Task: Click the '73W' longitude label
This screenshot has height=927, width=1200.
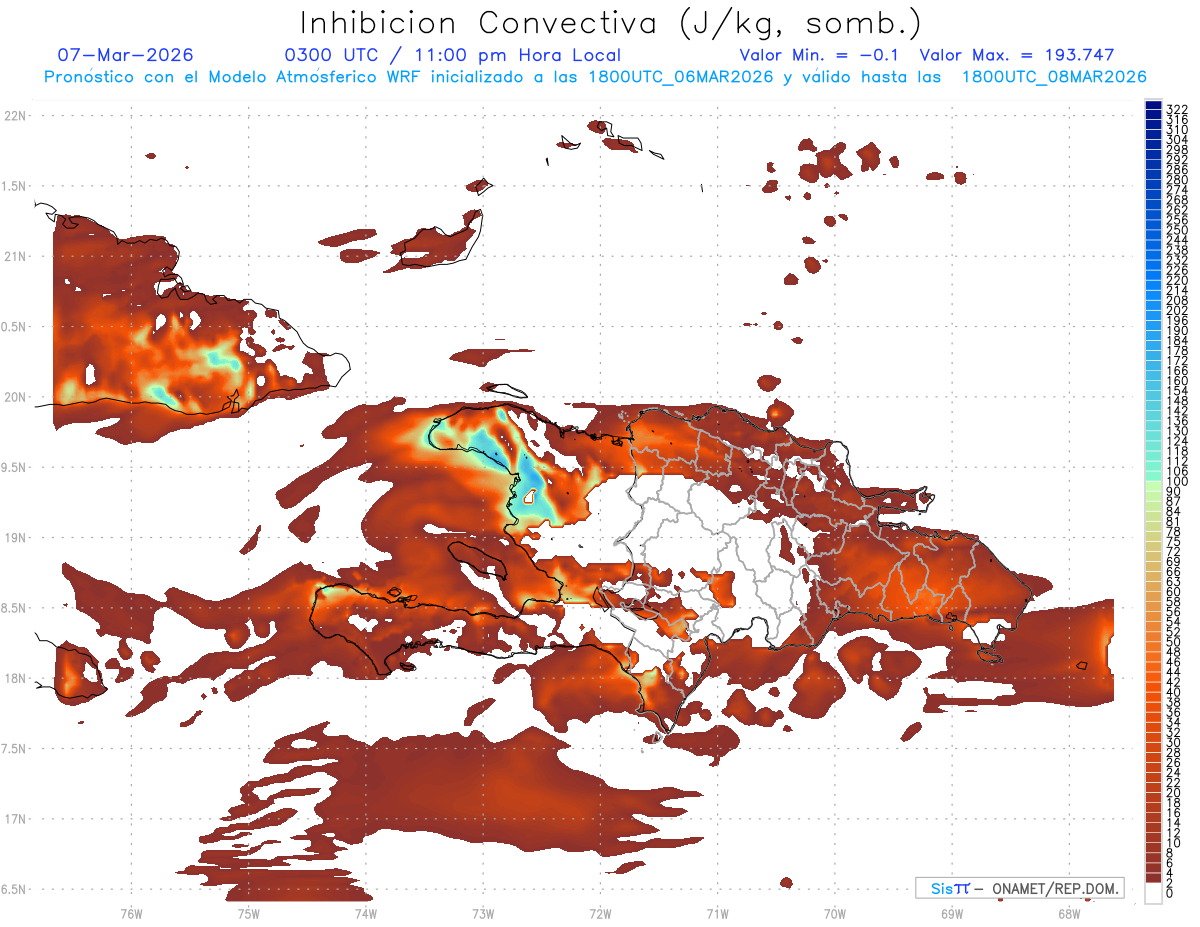Action: point(483,913)
